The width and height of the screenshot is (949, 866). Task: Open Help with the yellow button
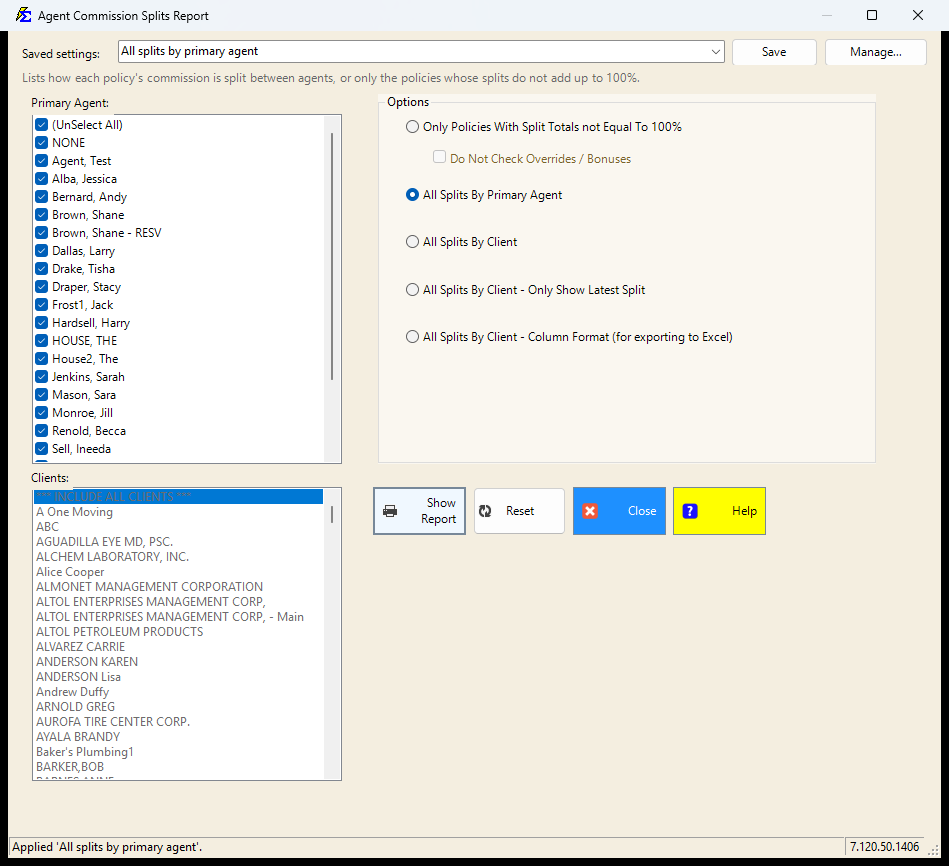pyautogui.click(x=719, y=511)
